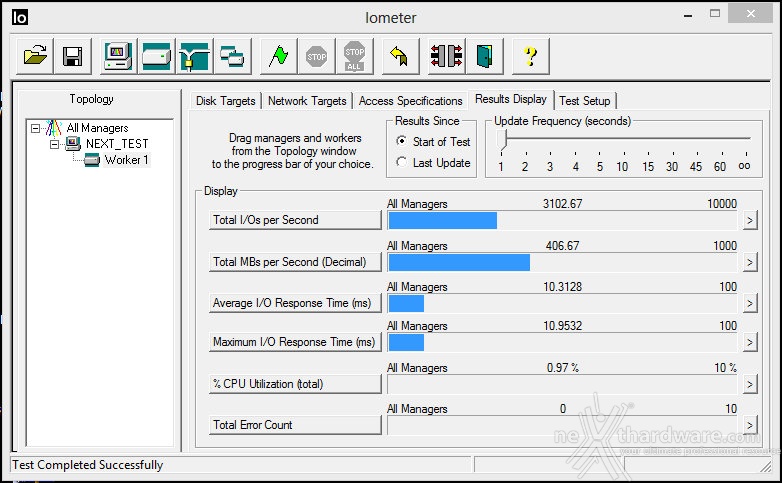782x483 pixels.
Task: Disconnect selected worker or manager icon
Action: pyautogui.click(x=446, y=55)
